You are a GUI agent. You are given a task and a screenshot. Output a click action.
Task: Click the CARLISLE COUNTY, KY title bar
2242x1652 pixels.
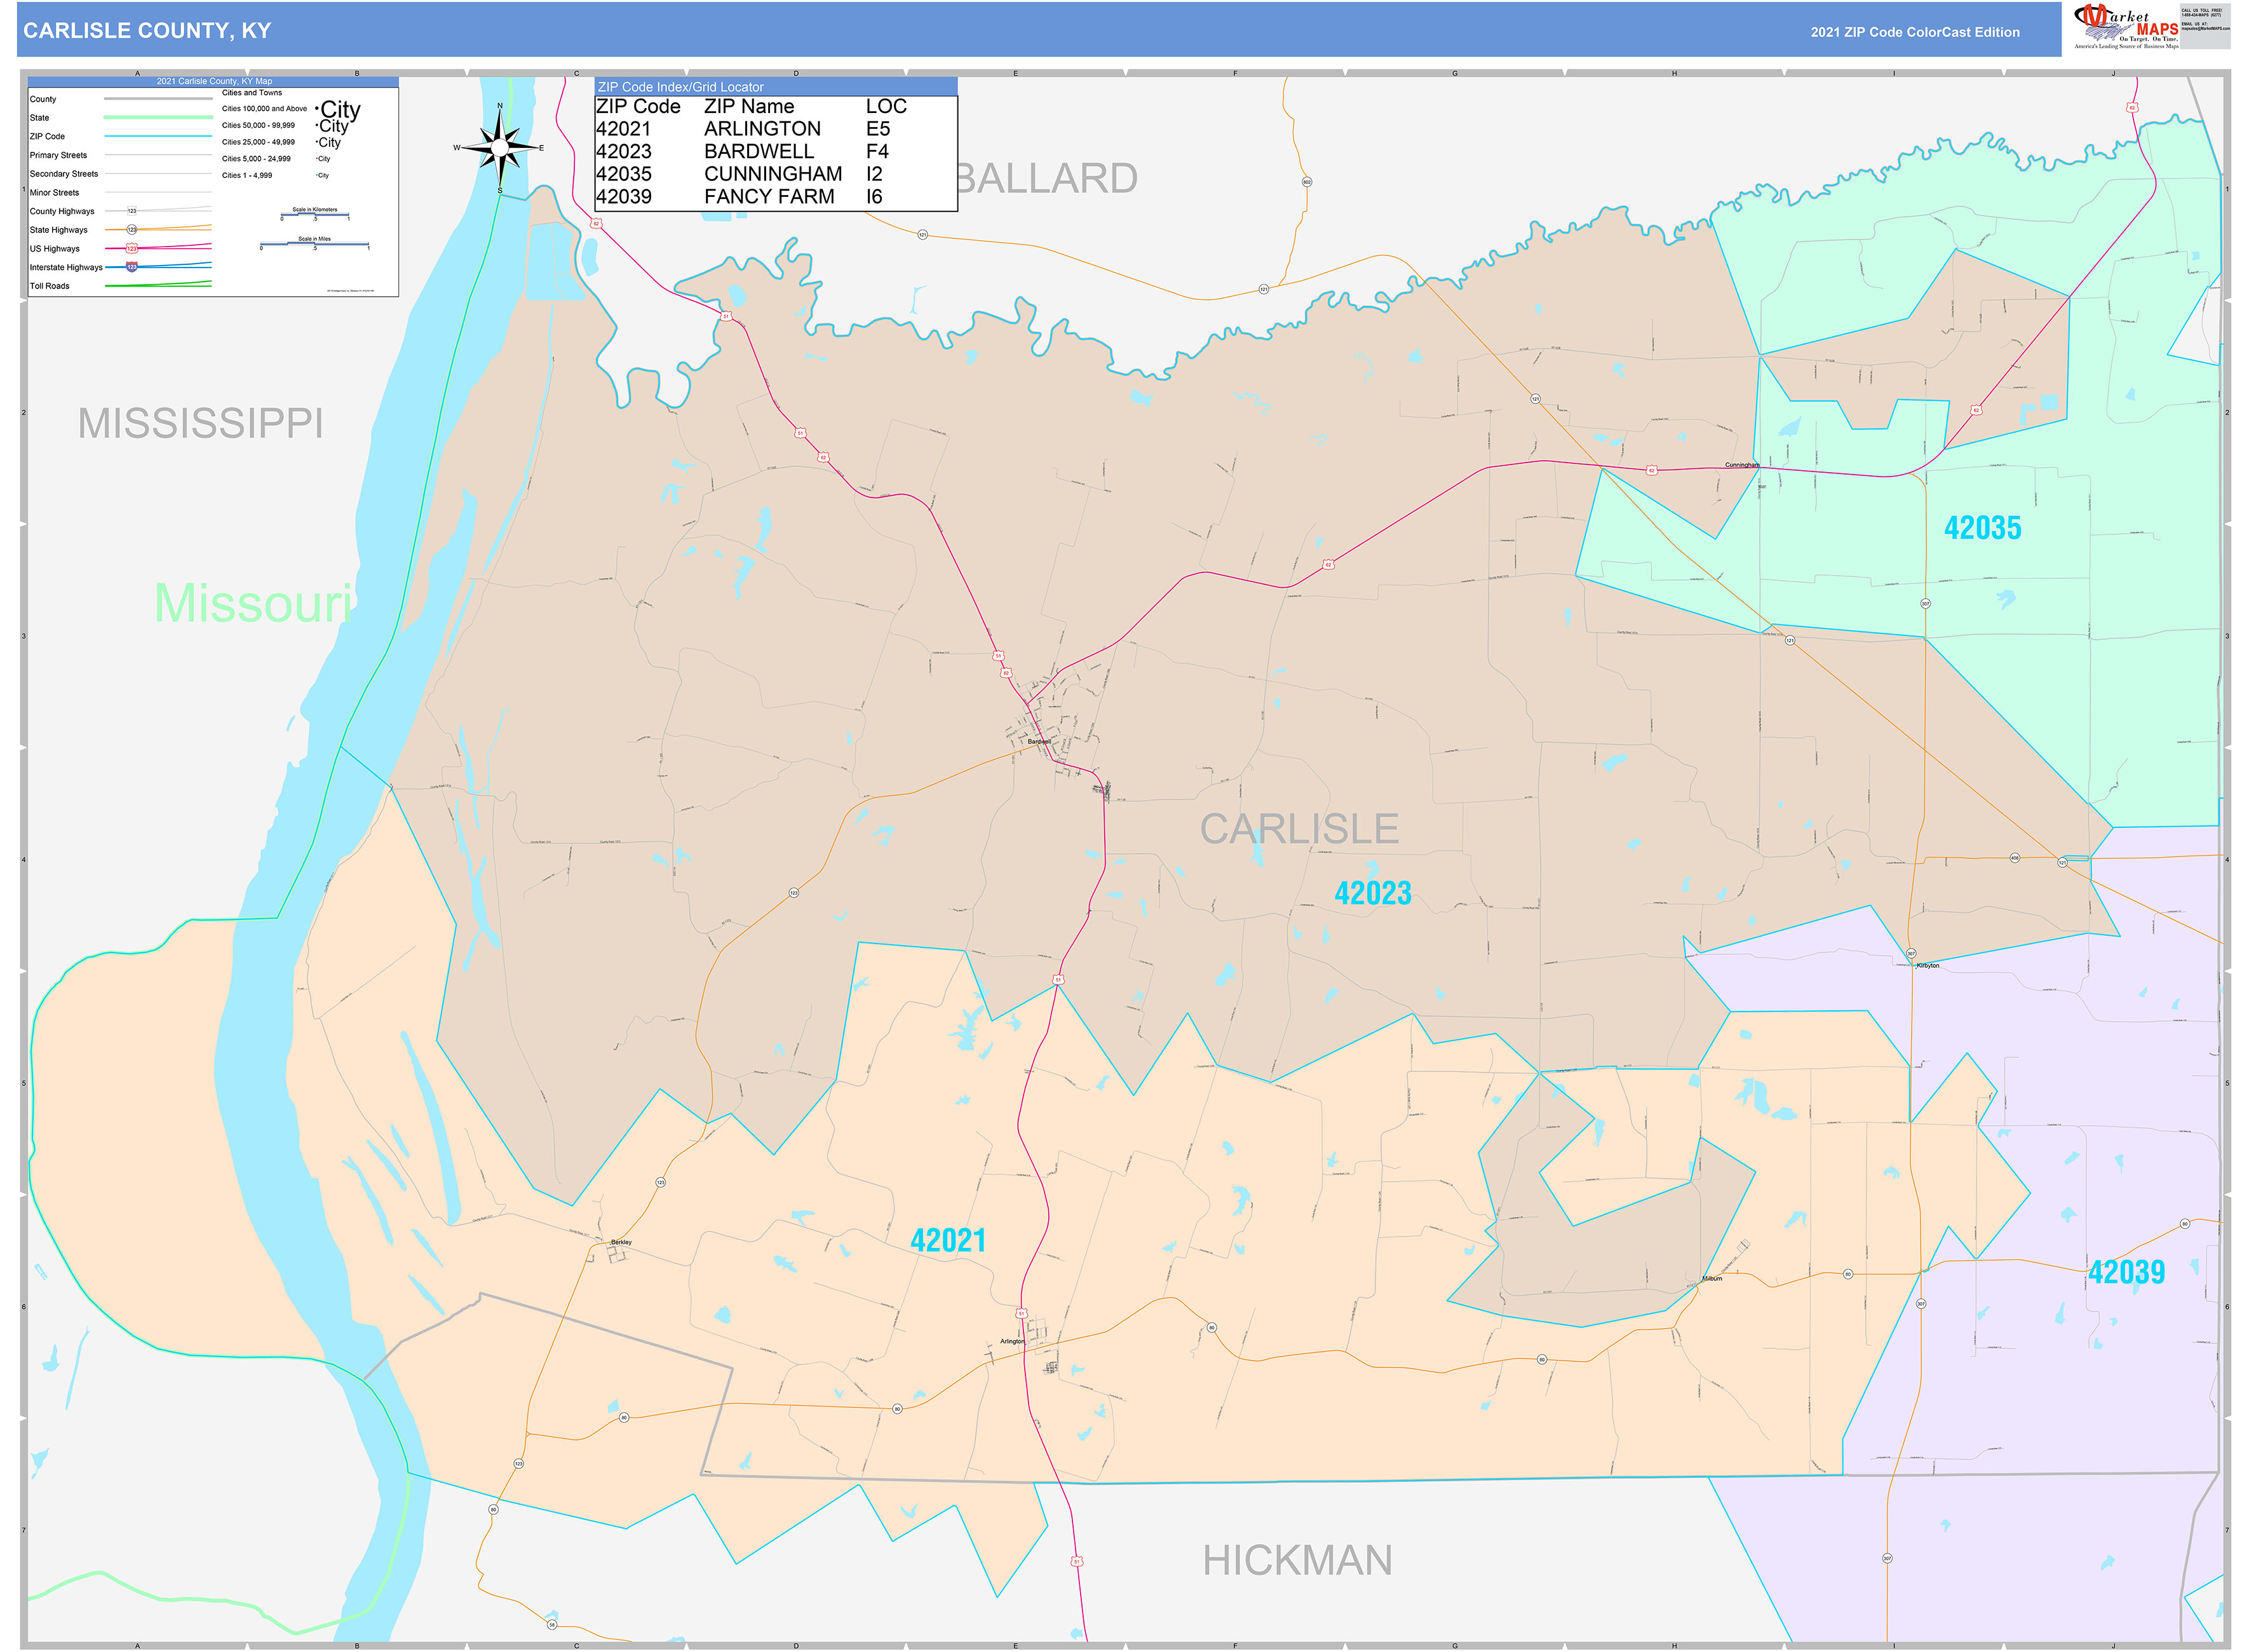[146, 31]
